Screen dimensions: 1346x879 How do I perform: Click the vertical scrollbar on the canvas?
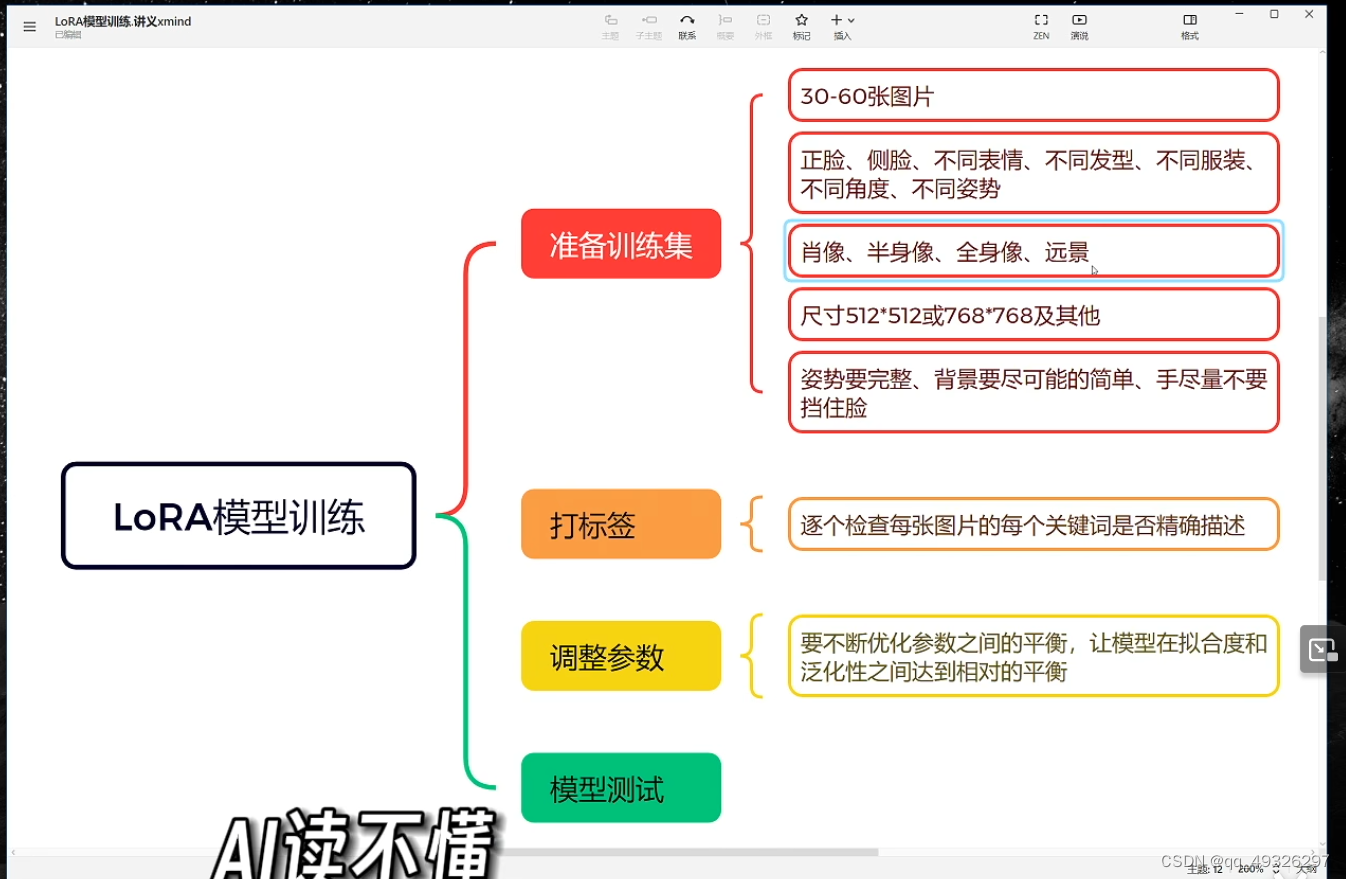pyautogui.click(x=1322, y=450)
